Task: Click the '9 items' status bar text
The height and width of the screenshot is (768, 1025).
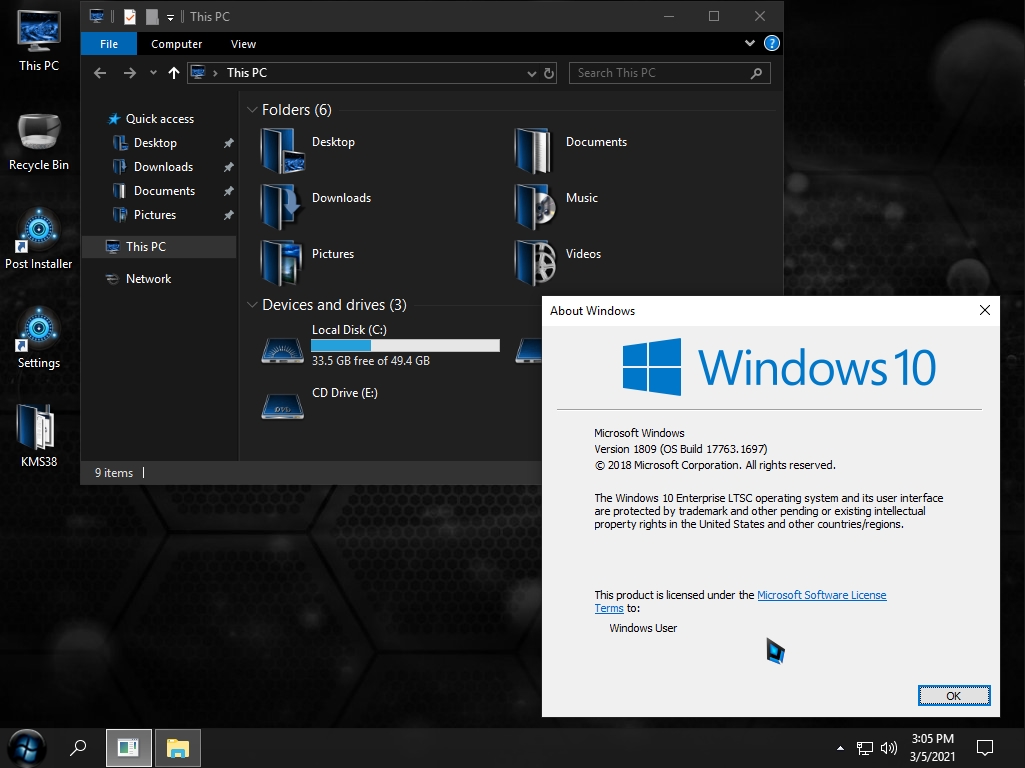Action: [x=114, y=473]
